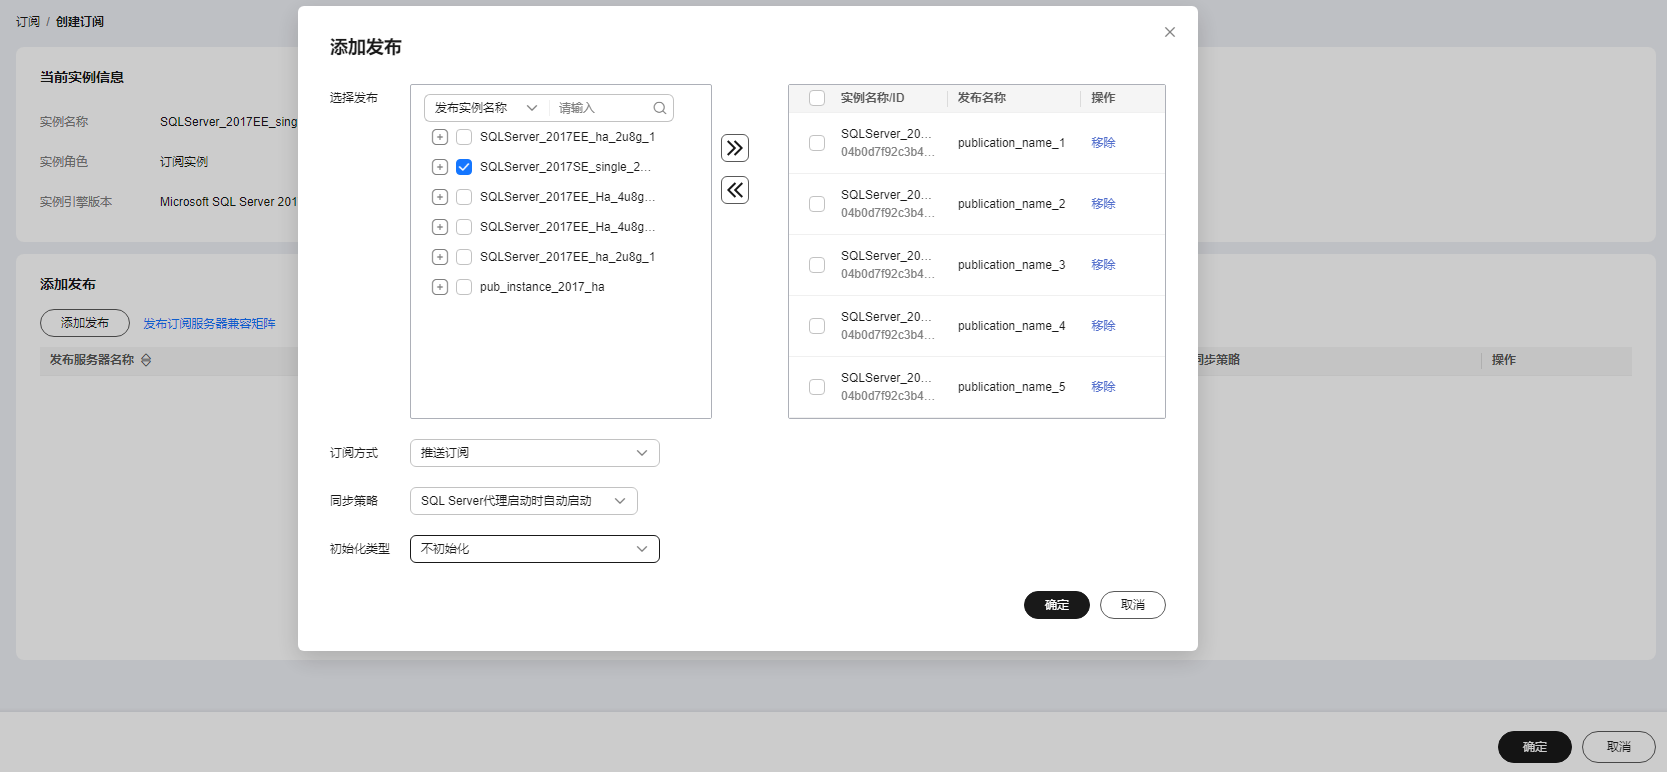The height and width of the screenshot is (772, 1667).
Task: Close the 添加发布 dialog with the X icon
Action: pyautogui.click(x=1169, y=32)
